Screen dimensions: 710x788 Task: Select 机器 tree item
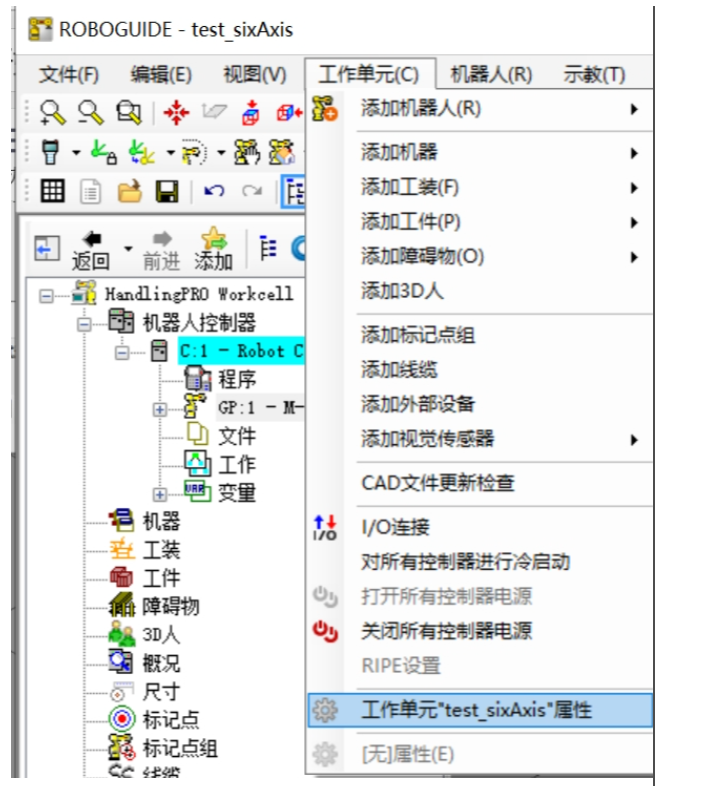161,521
